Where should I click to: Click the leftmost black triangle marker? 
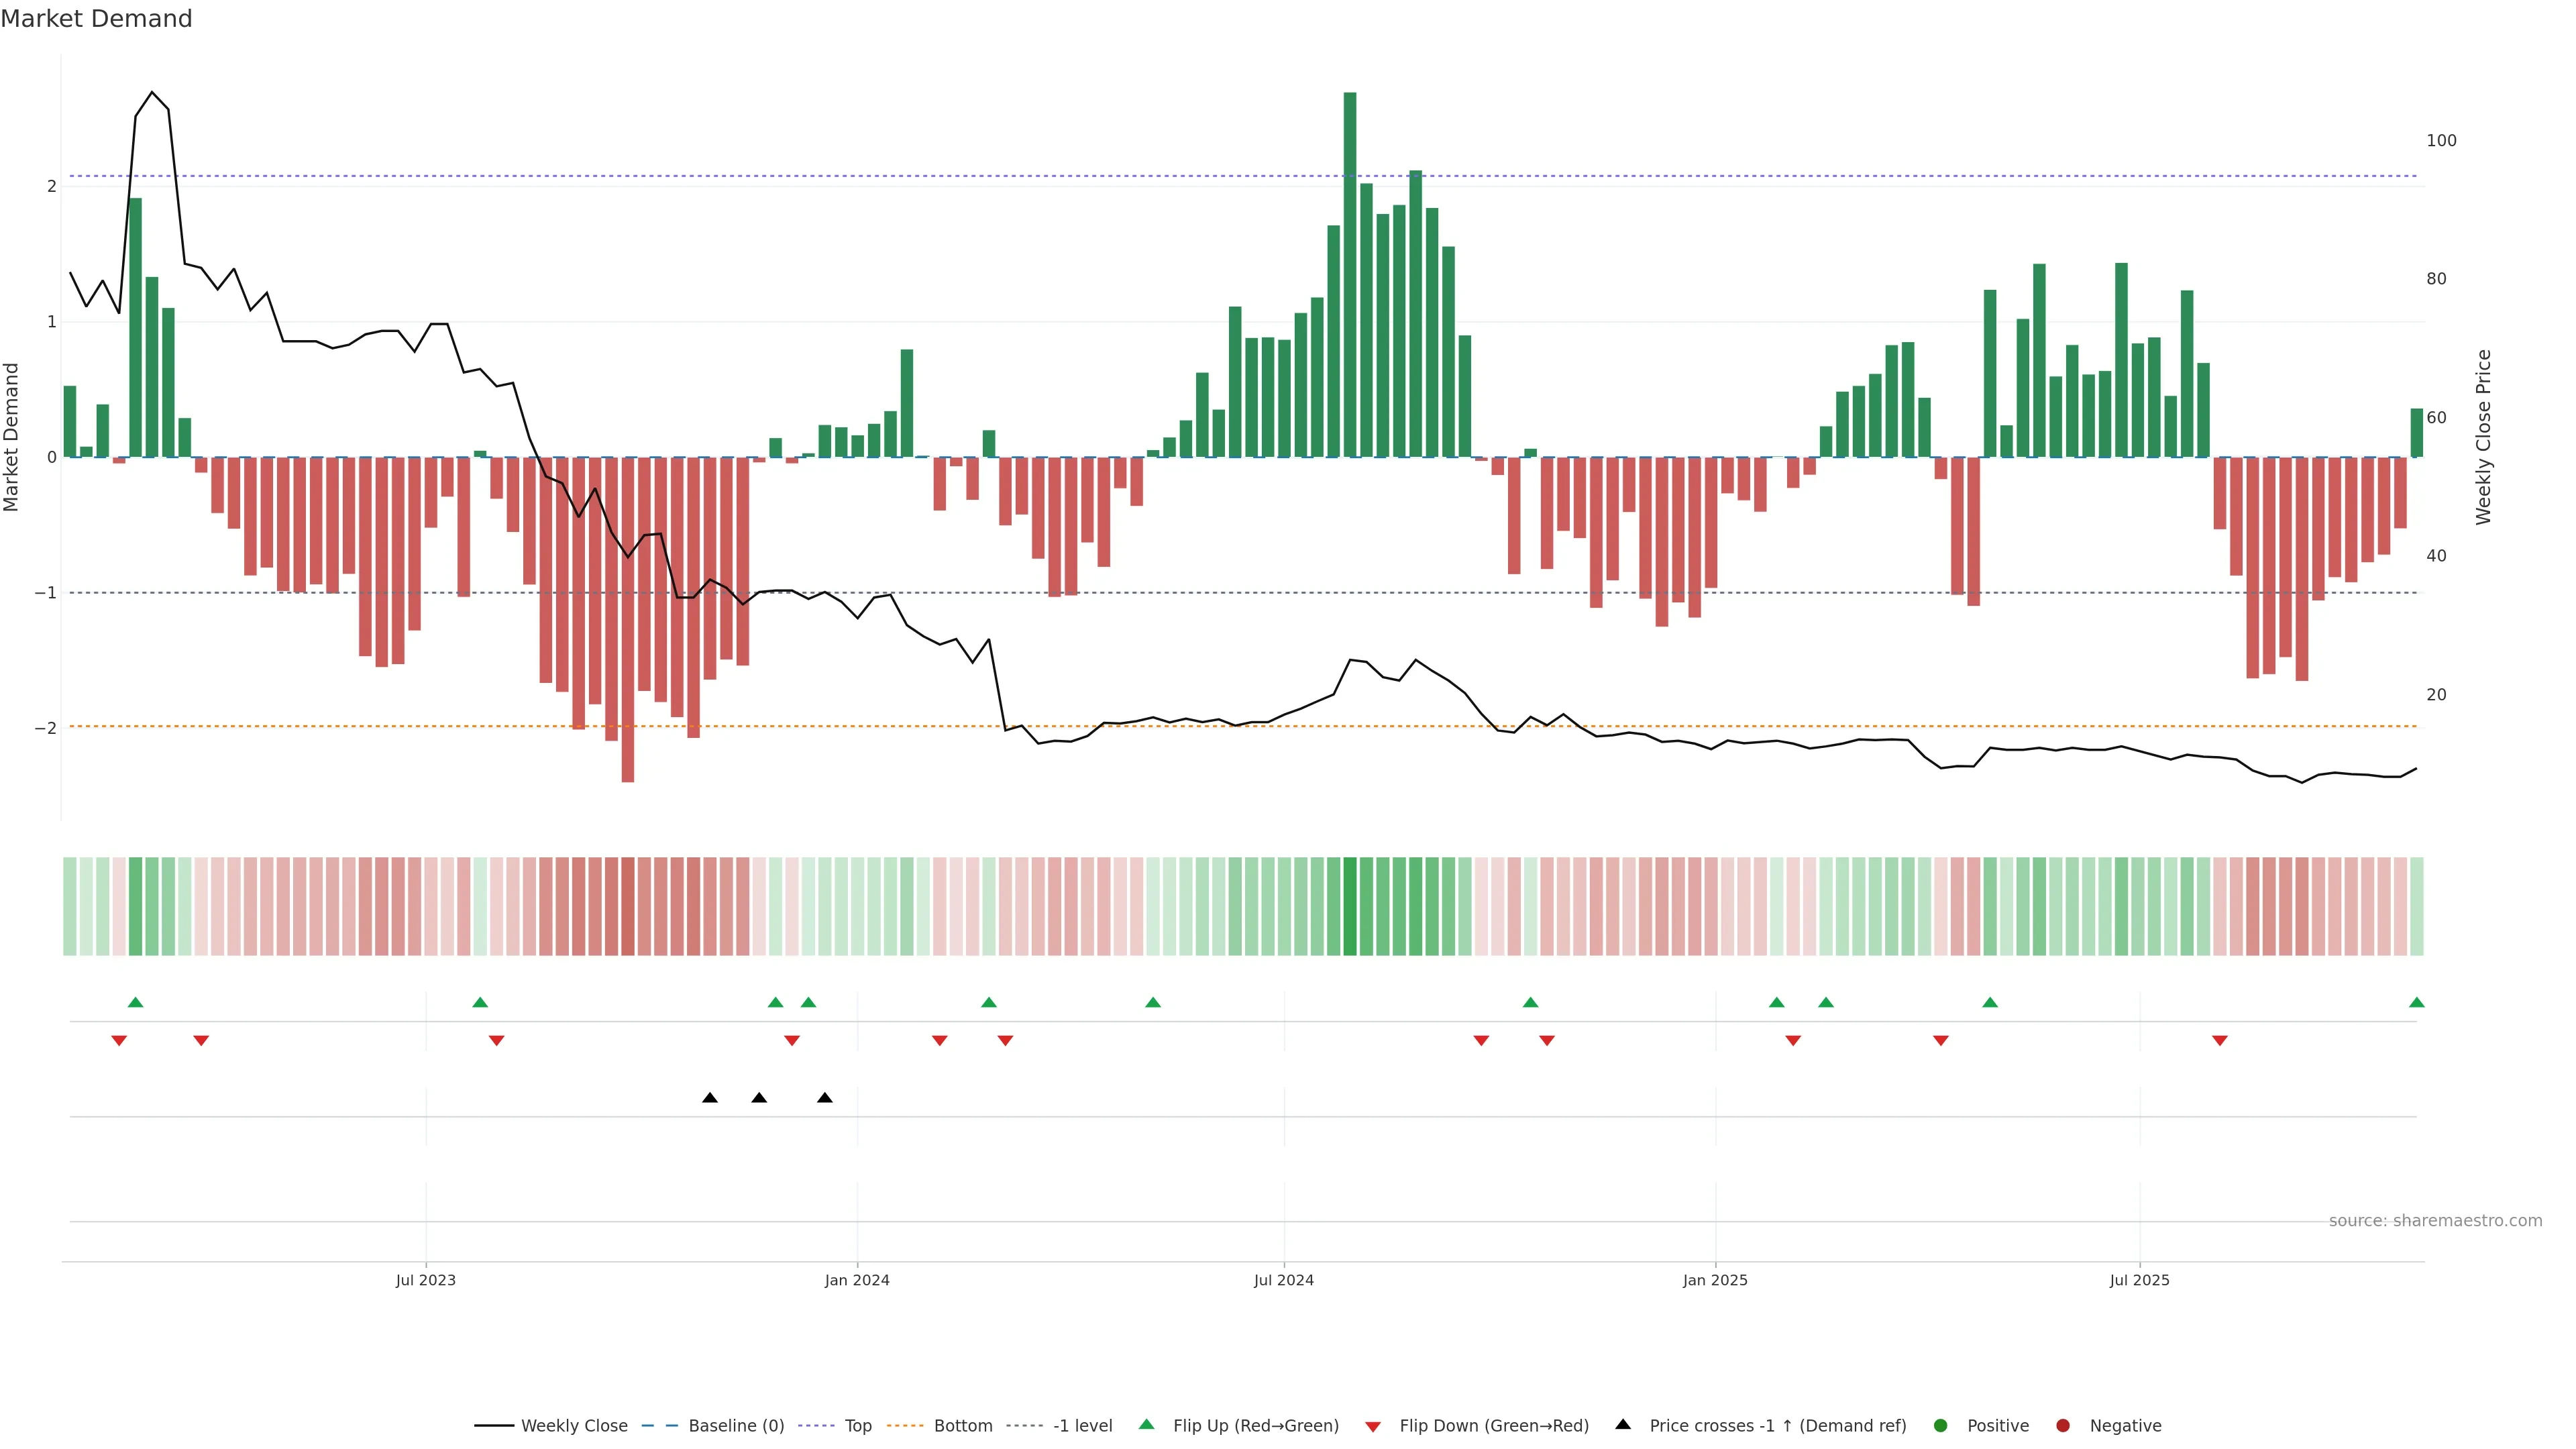pyautogui.click(x=709, y=1098)
